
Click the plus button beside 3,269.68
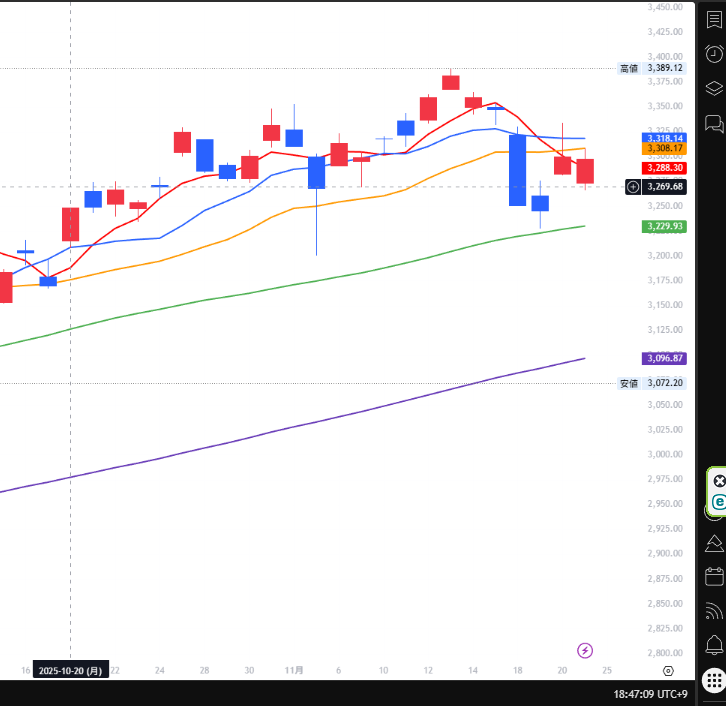pyautogui.click(x=633, y=186)
